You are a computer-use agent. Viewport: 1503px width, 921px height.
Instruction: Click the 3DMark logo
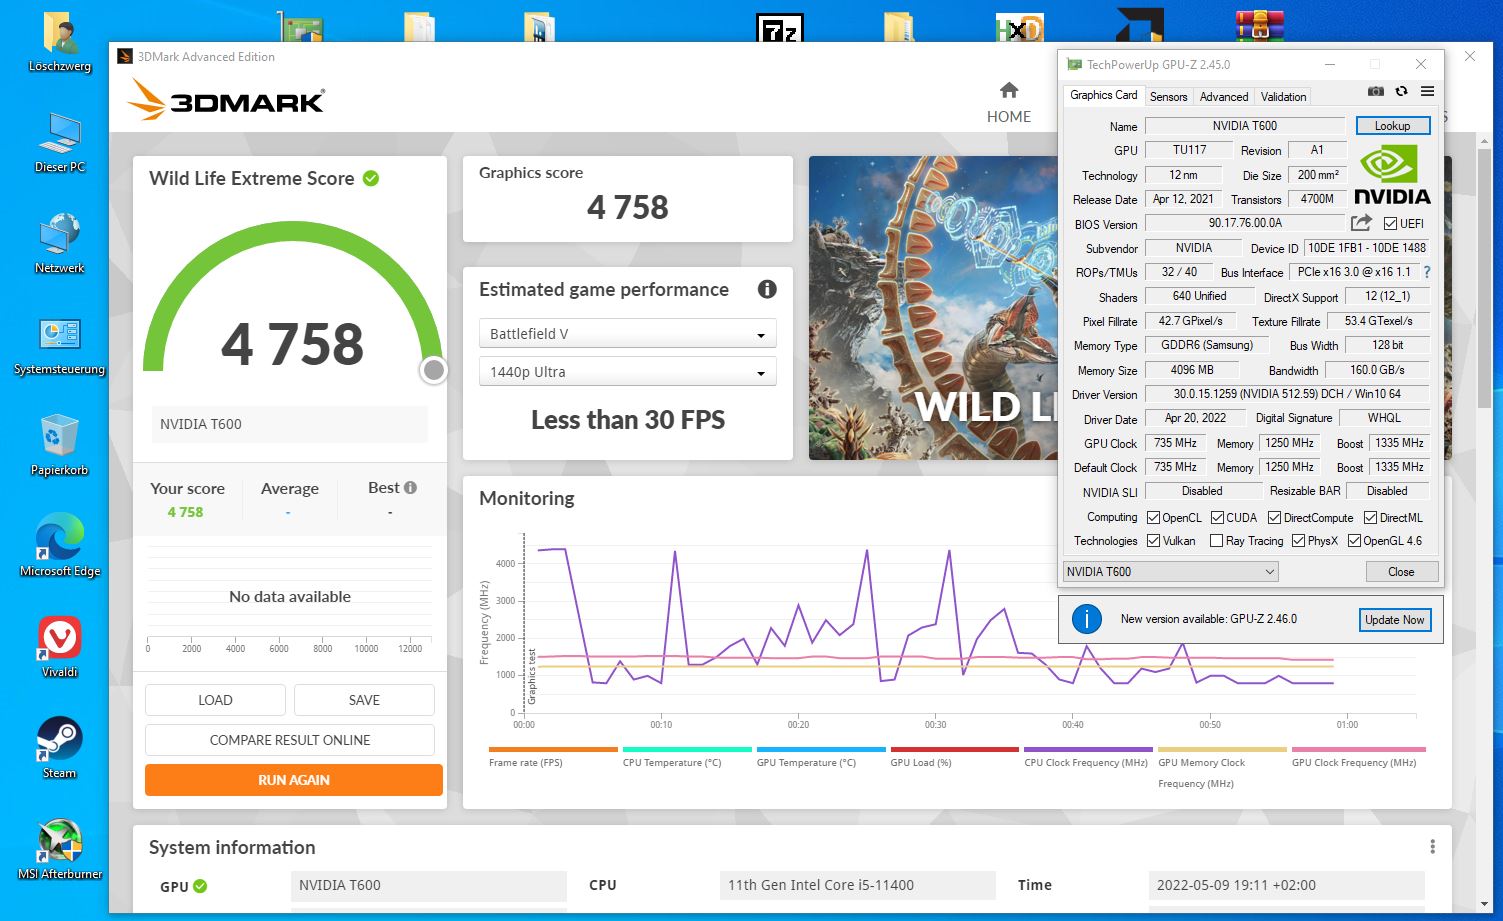coord(226,100)
